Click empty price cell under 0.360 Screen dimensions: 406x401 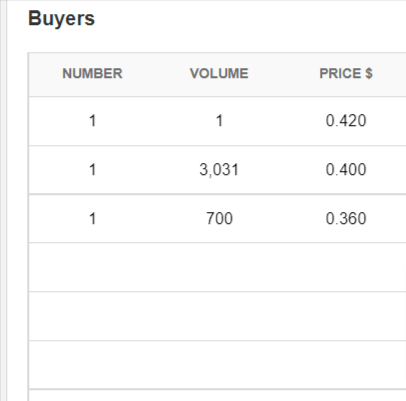tap(346, 267)
